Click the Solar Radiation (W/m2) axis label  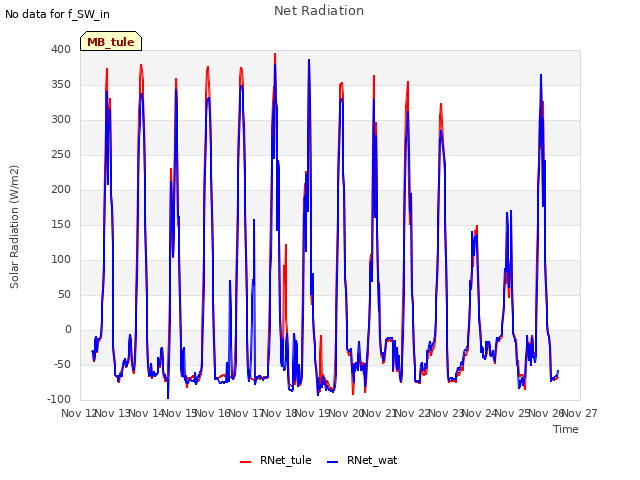tap(14, 227)
